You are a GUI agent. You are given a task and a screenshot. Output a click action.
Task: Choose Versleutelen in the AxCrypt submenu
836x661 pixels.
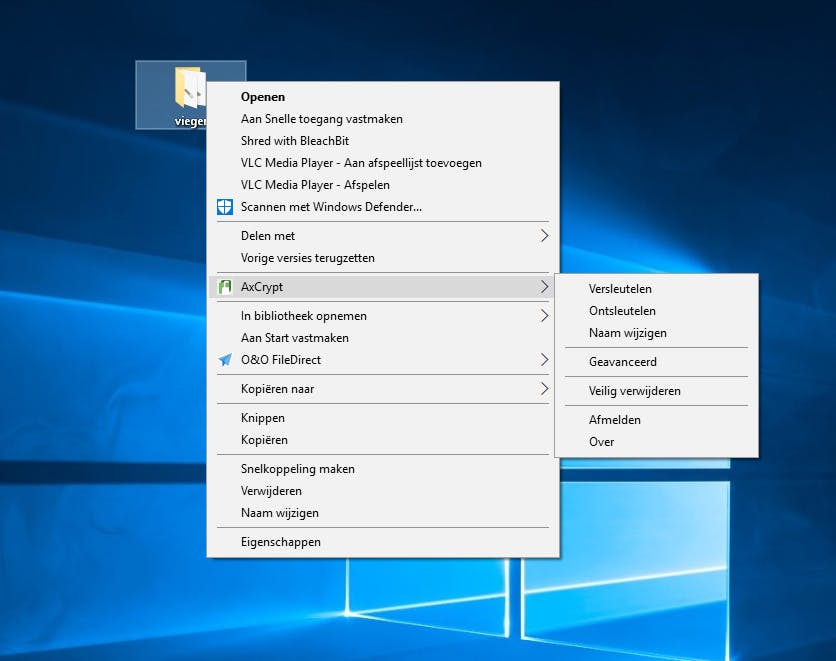(x=620, y=289)
